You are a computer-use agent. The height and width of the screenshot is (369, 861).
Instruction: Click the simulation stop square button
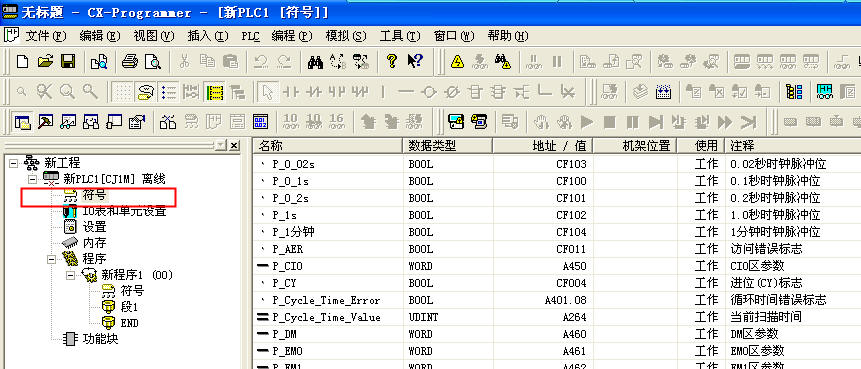click(x=609, y=122)
